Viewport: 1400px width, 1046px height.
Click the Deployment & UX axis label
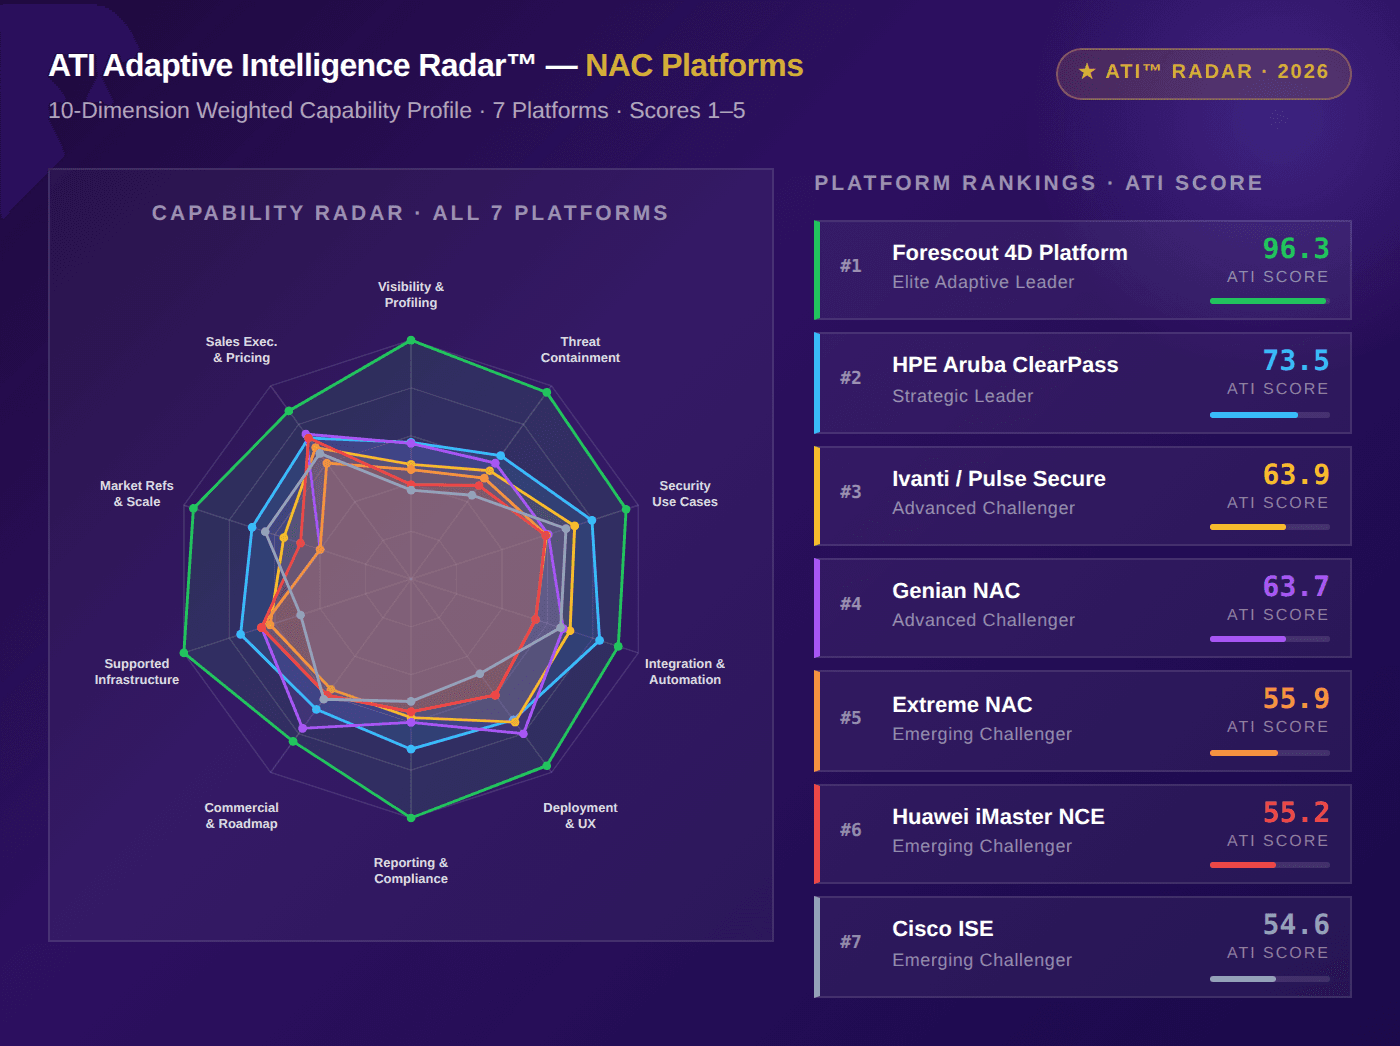pos(580,816)
